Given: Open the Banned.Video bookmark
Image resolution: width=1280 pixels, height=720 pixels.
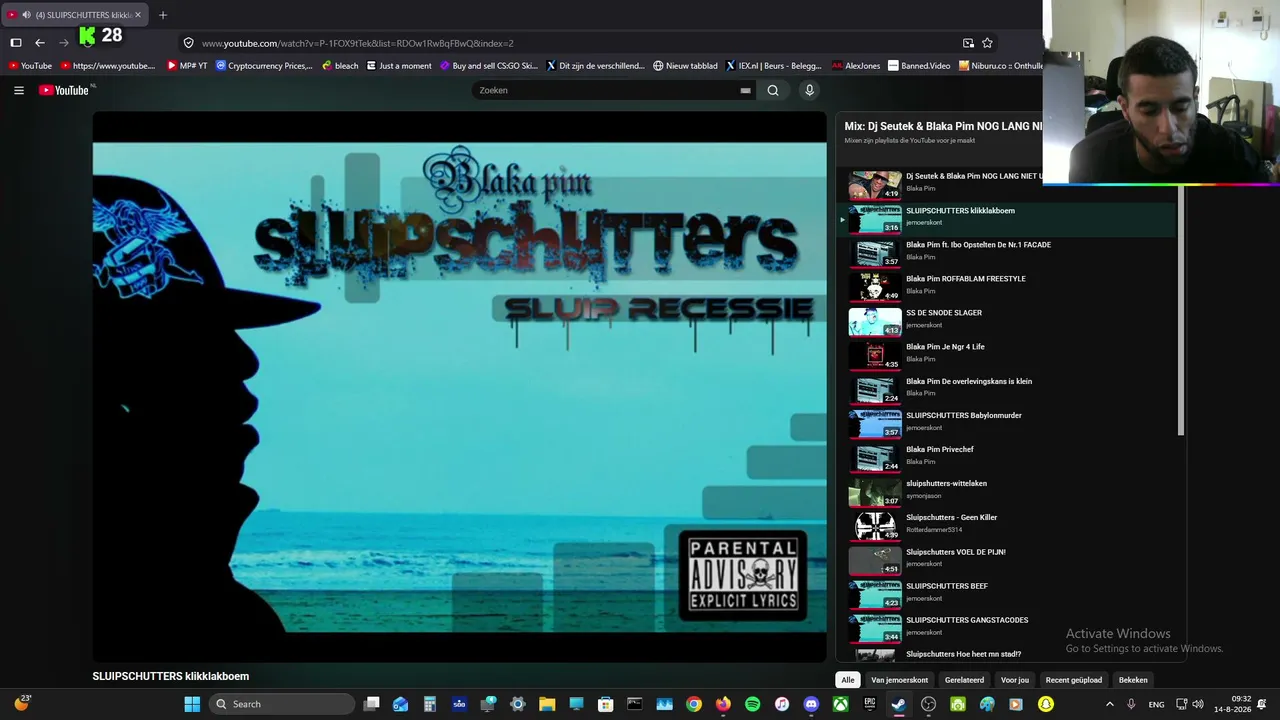Looking at the screenshot, I should [x=919, y=66].
